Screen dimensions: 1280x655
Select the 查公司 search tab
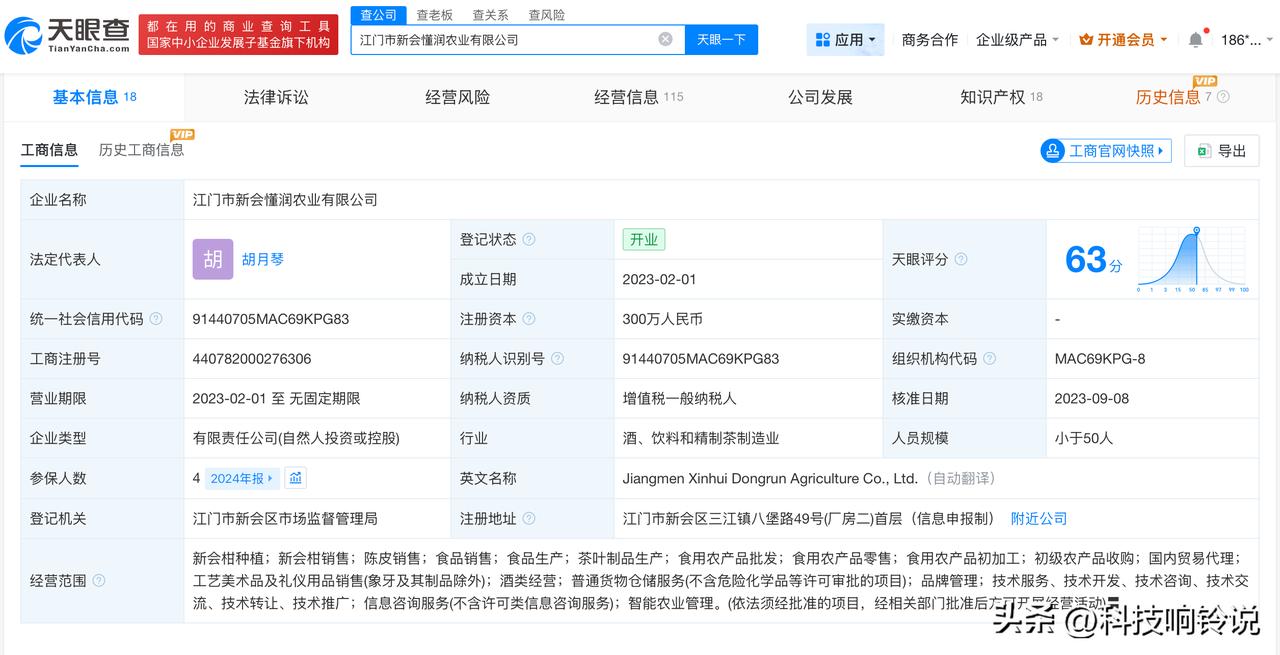point(379,15)
